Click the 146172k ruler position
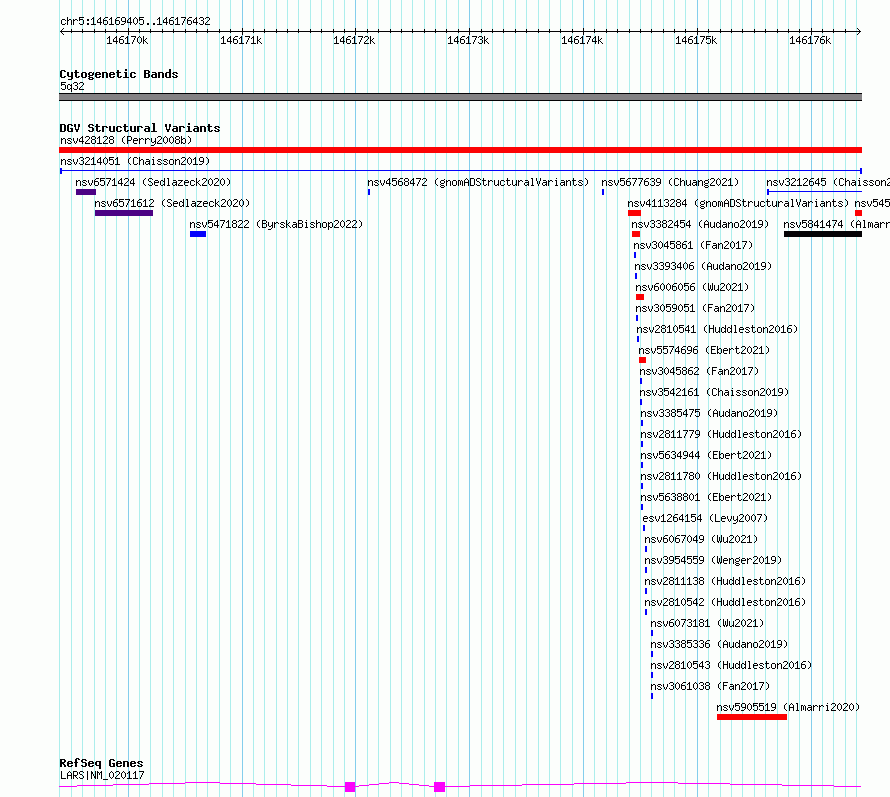Viewport: 890px width, 797px height. pos(354,40)
